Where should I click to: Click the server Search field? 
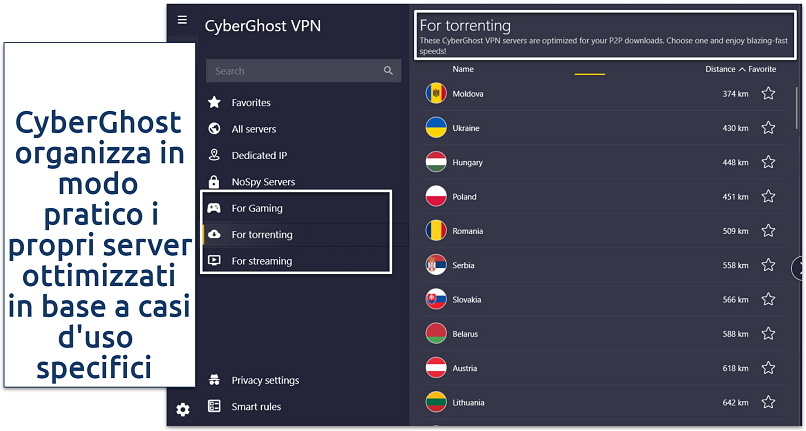click(295, 71)
